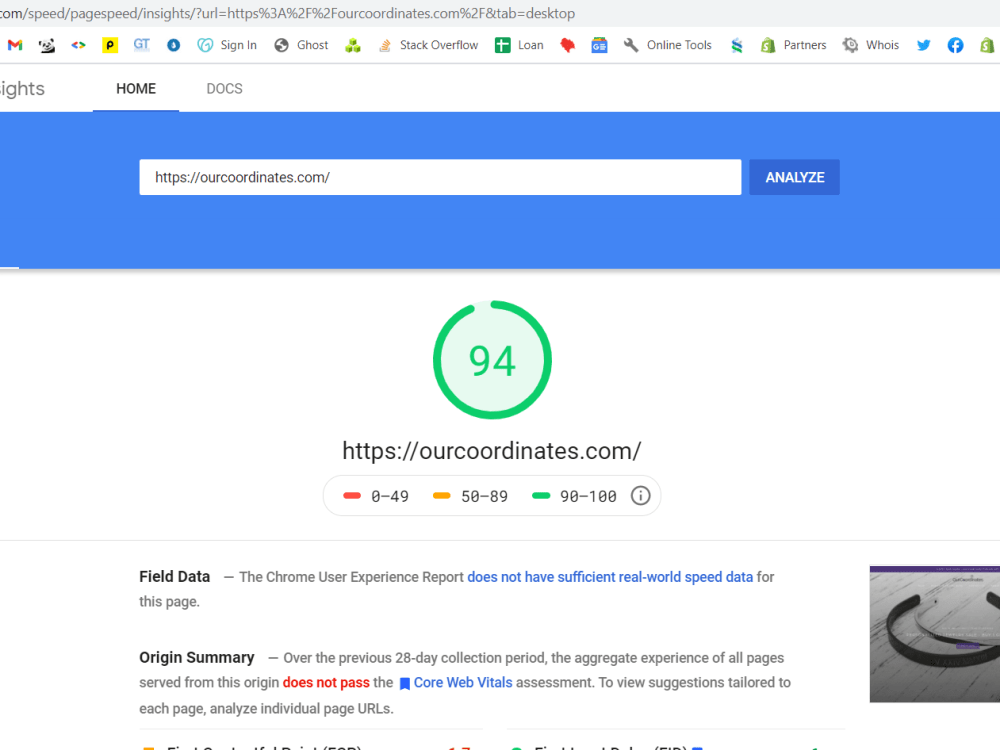Image resolution: width=1000 pixels, height=750 pixels.
Task: Click the Field Data heading
Action: [x=175, y=577]
